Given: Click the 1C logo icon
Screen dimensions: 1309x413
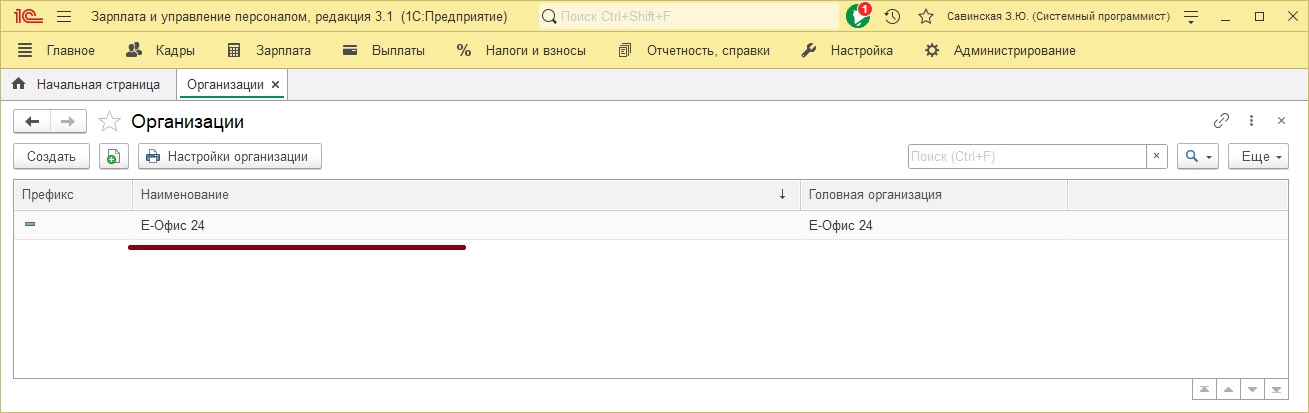Looking at the screenshot, I should (29, 17).
